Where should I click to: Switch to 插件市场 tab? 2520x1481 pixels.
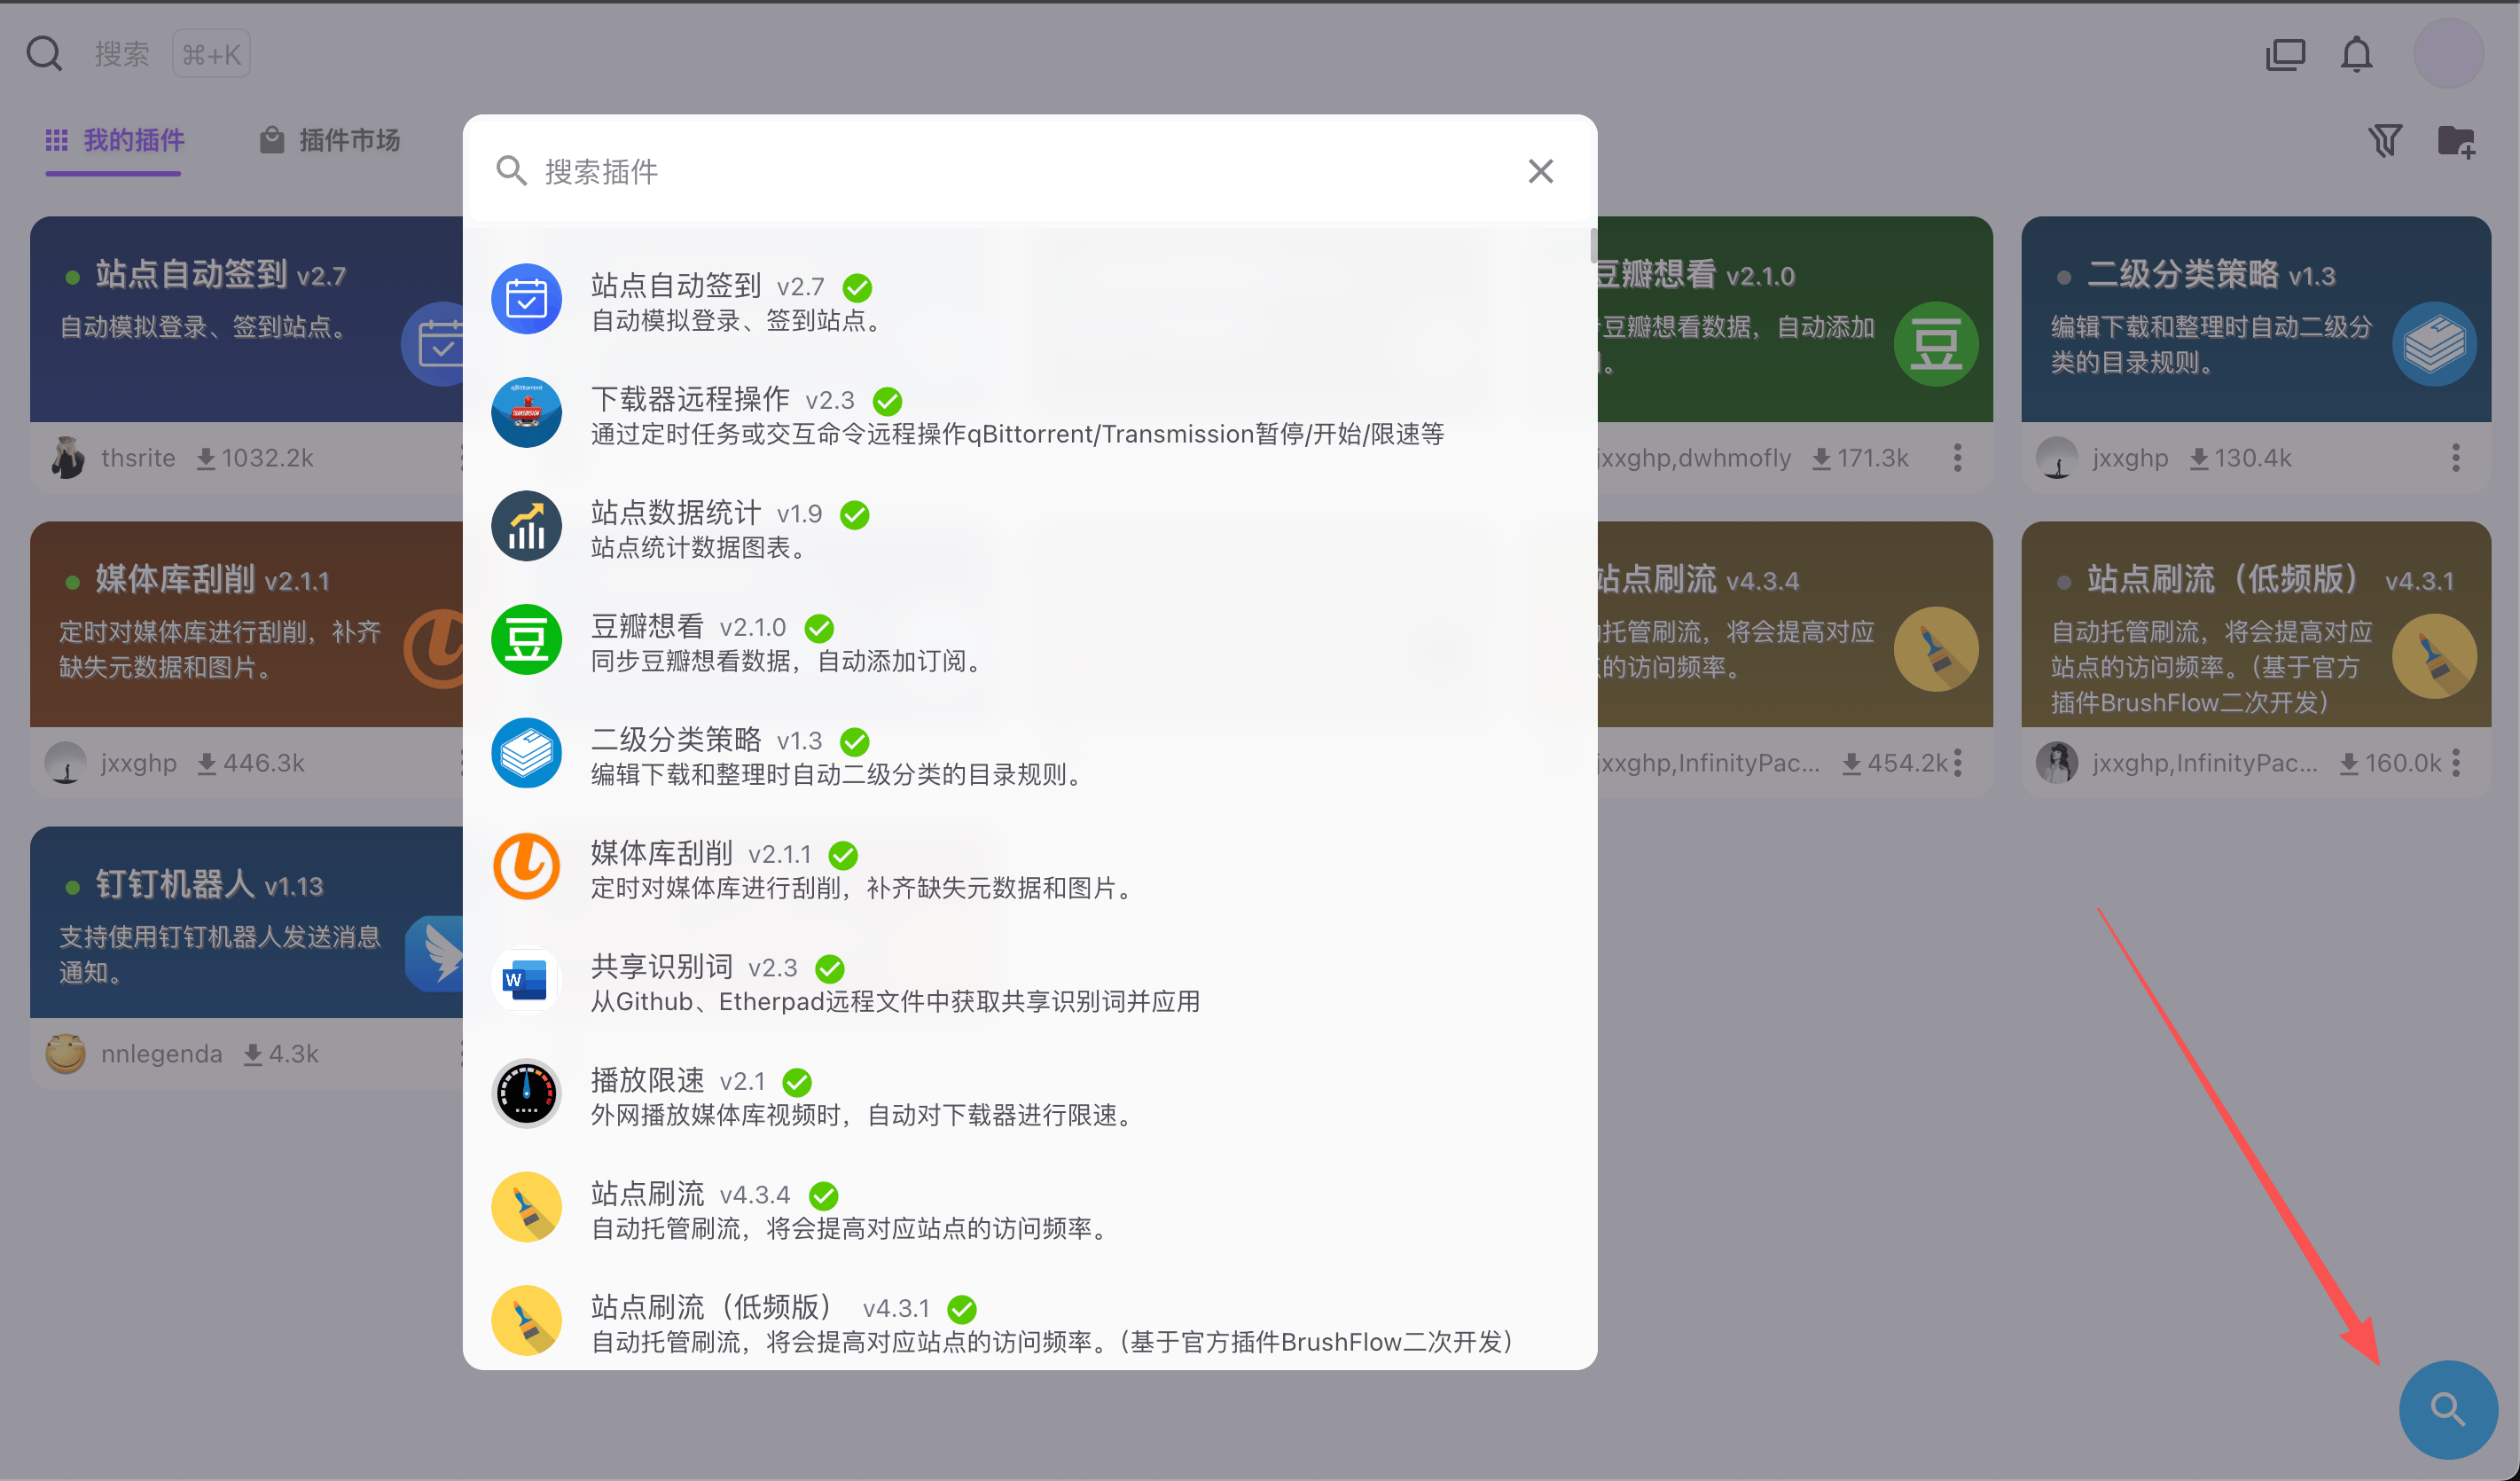[330, 140]
